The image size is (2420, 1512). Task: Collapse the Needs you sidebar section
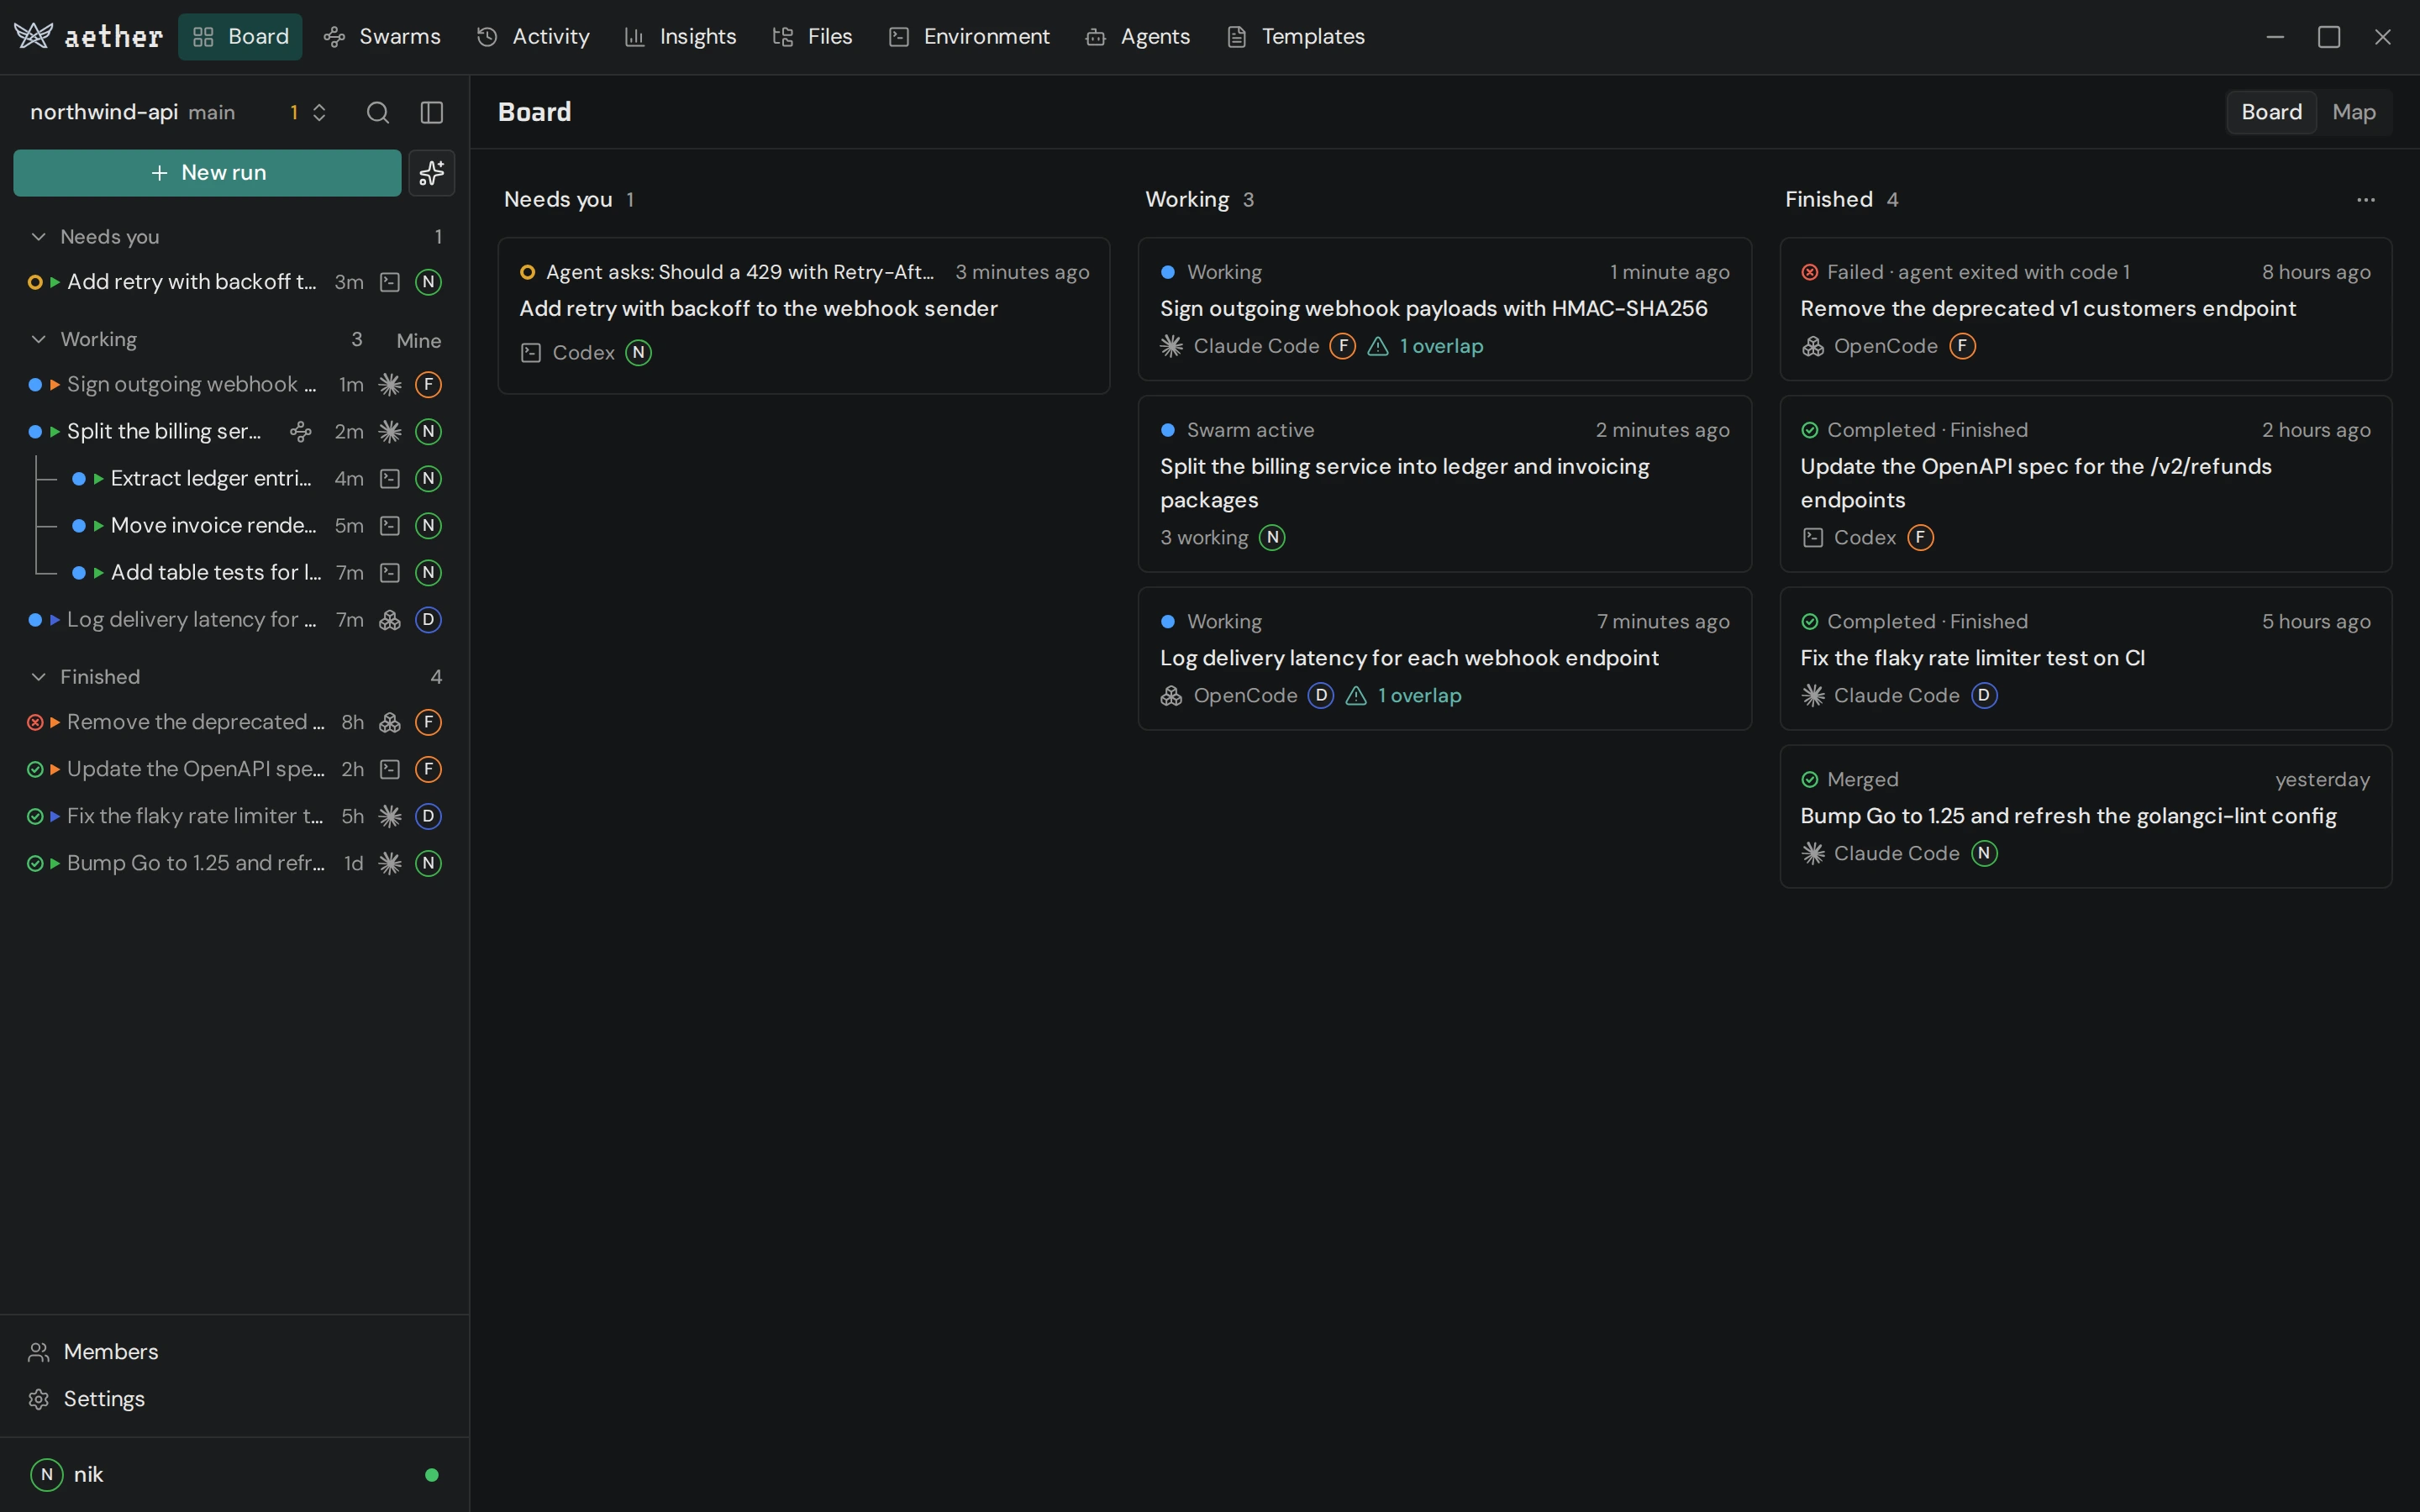(38, 237)
